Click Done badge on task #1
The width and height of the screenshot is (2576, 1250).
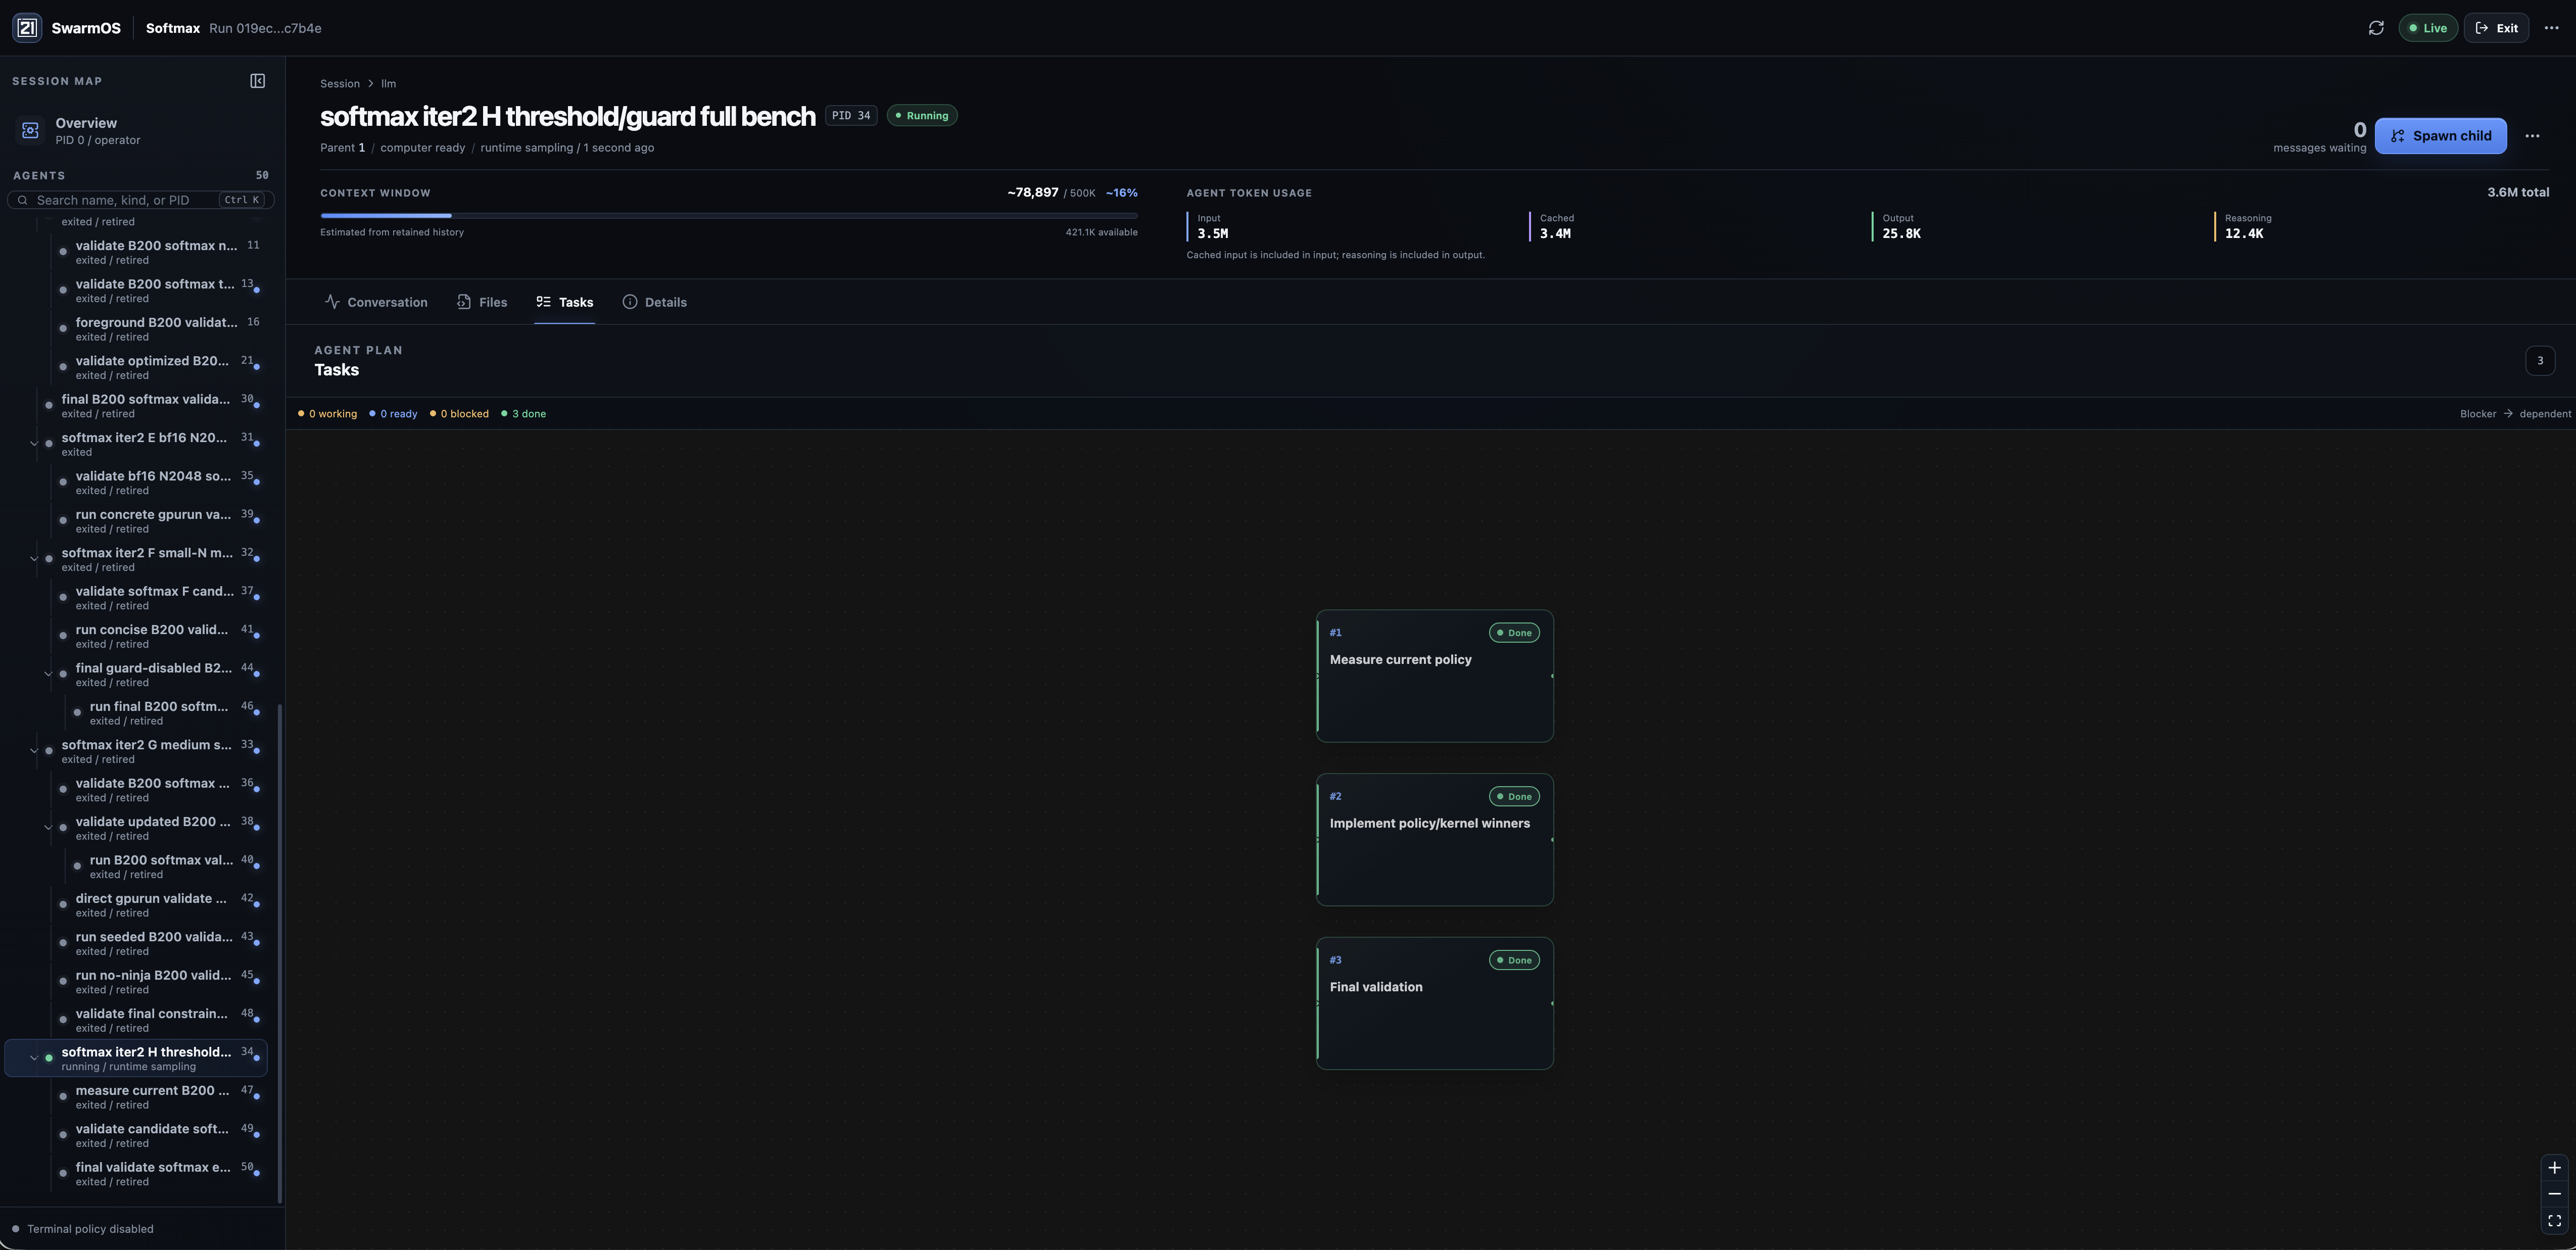click(1514, 633)
